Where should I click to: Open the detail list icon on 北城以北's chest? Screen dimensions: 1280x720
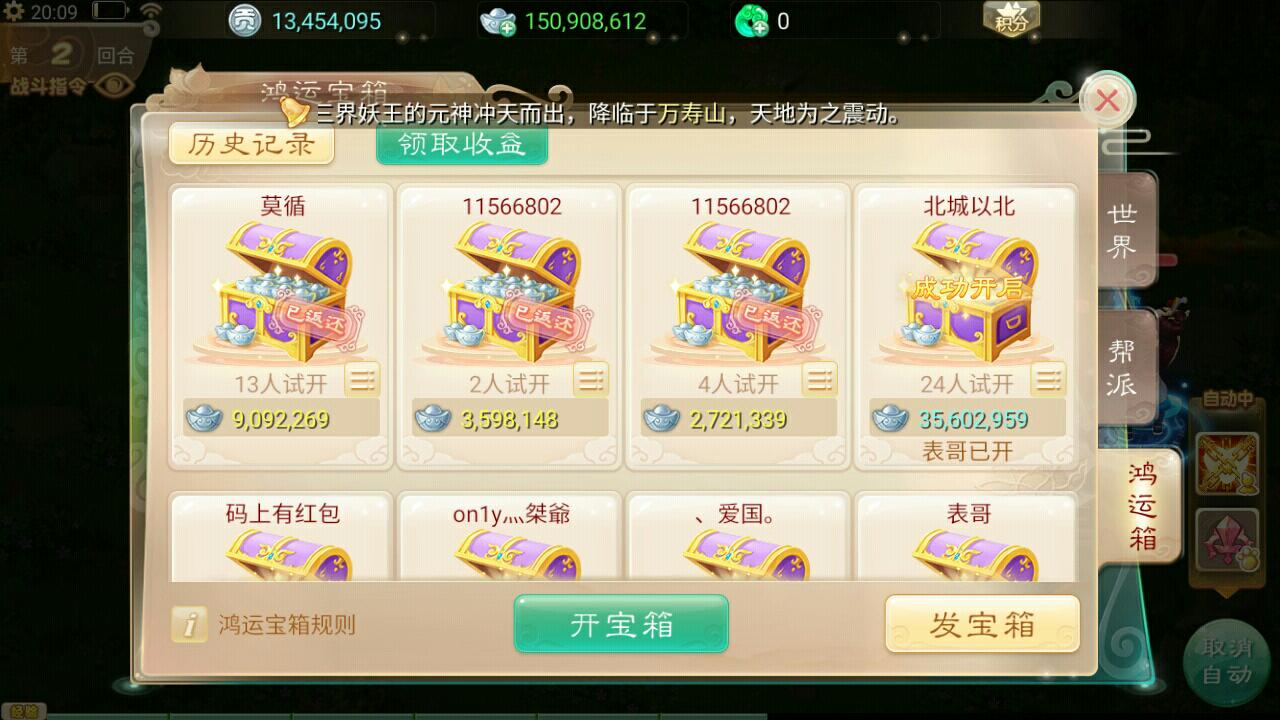(1048, 379)
